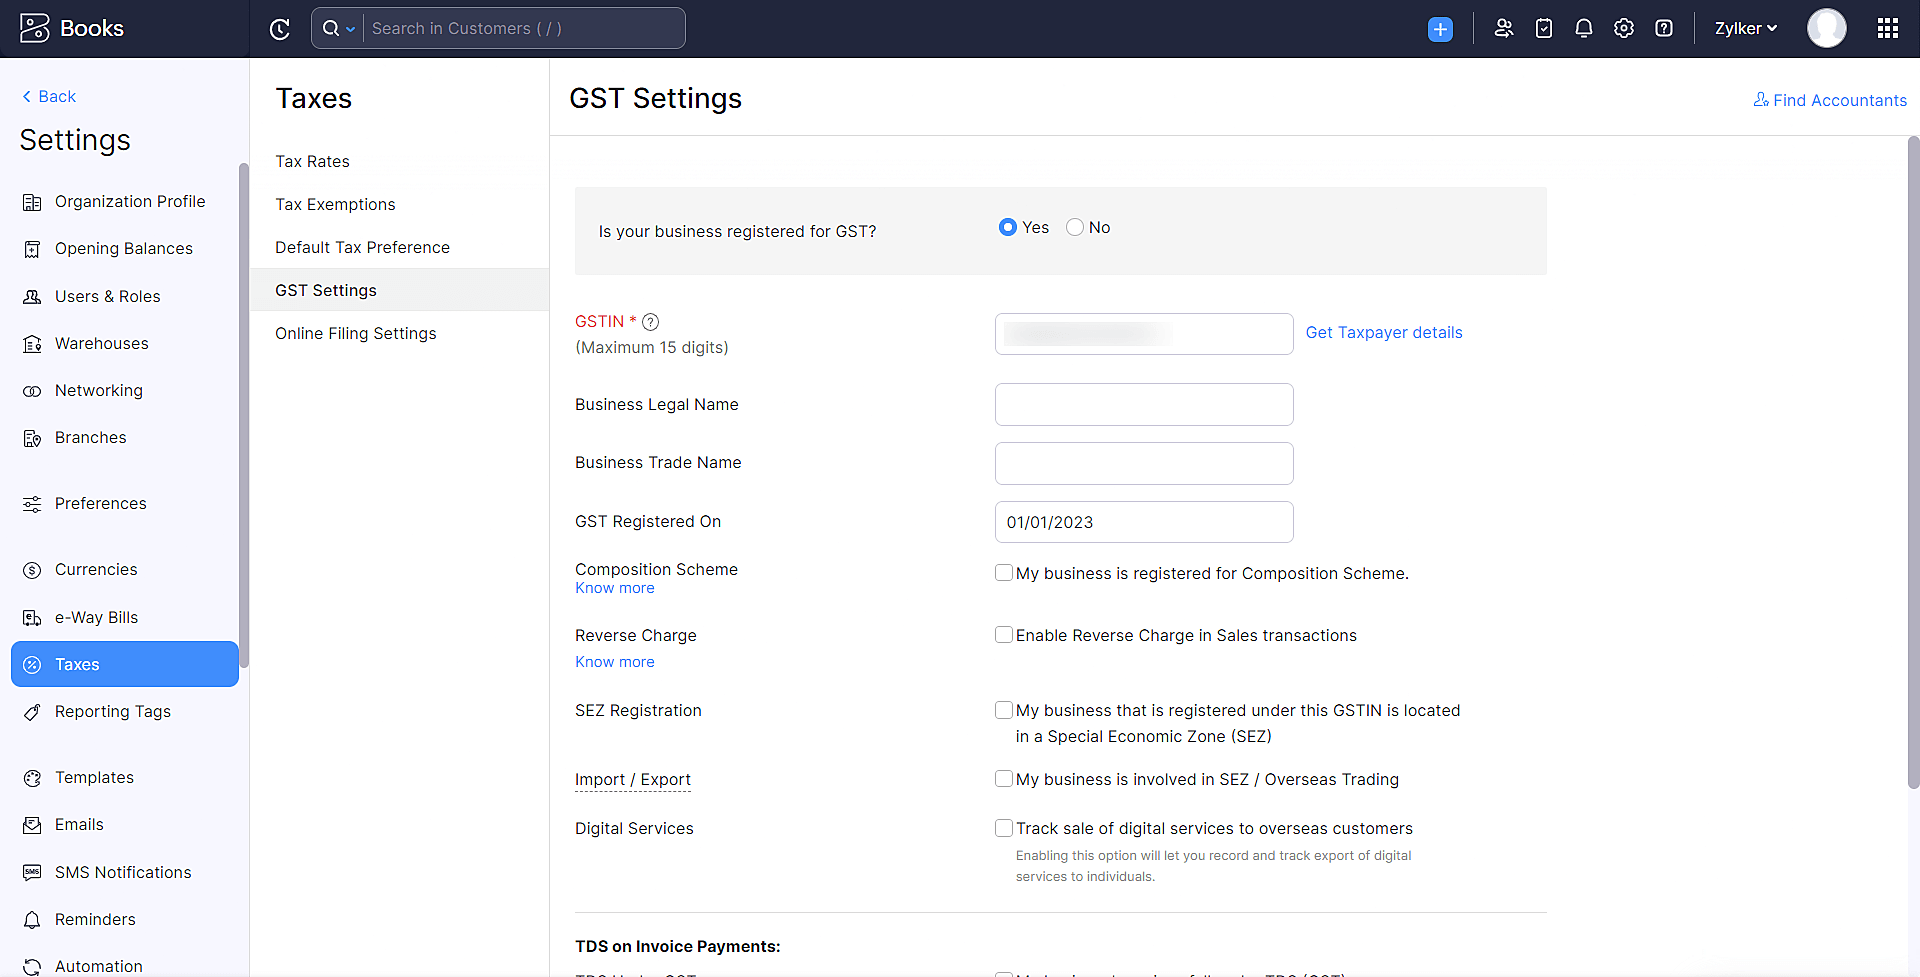Open the Zoho apps grid
1920x977 pixels.
(1888, 28)
